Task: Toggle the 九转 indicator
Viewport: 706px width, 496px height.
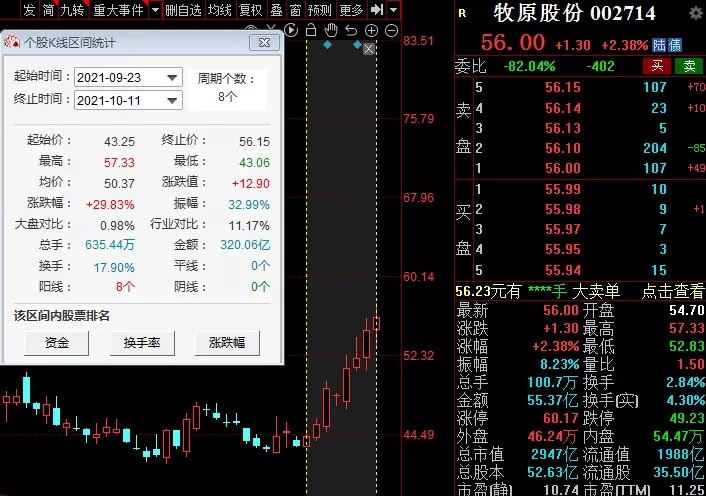Action: [x=72, y=9]
